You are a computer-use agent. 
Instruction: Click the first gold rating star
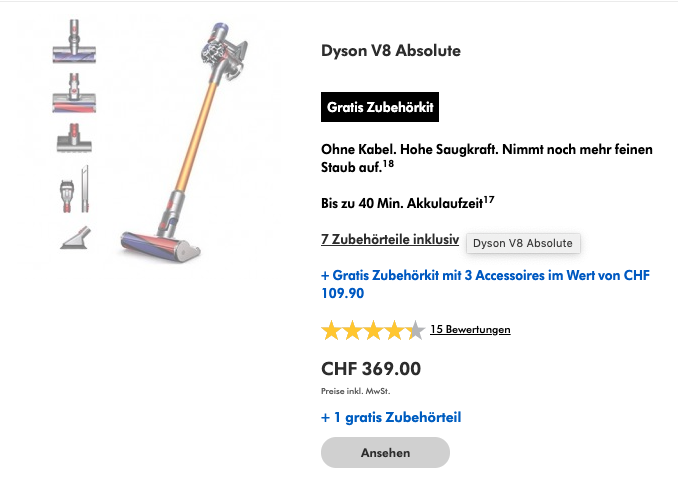tap(331, 330)
